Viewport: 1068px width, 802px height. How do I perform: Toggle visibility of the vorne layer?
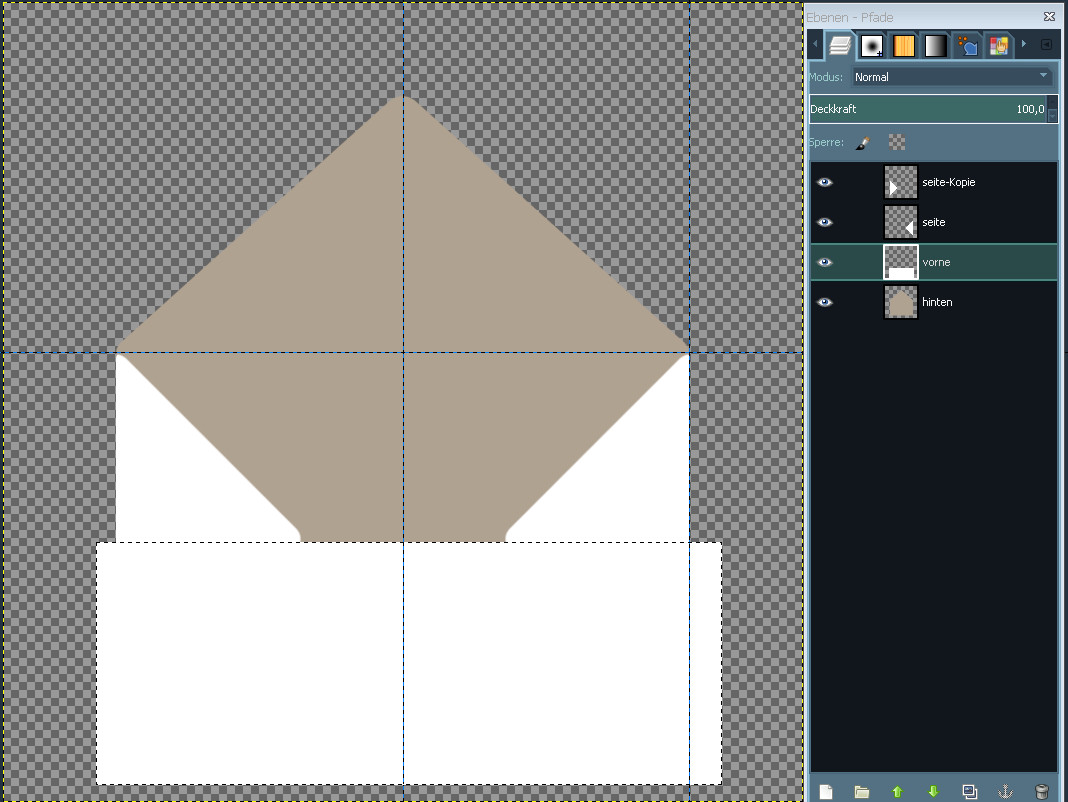coord(824,262)
